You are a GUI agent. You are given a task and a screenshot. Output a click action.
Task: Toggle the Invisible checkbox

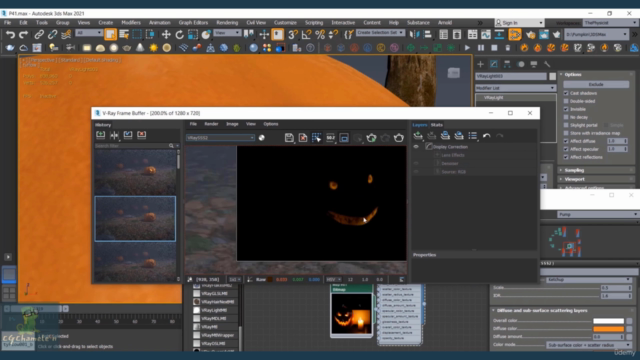point(566,109)
